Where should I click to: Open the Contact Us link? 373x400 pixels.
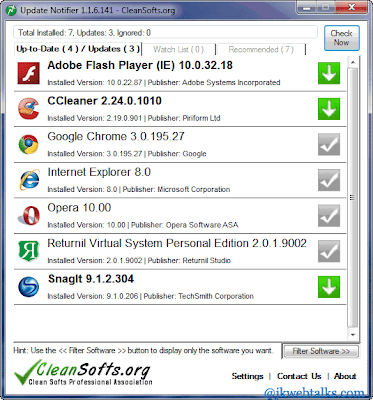[x=299, y=376]
